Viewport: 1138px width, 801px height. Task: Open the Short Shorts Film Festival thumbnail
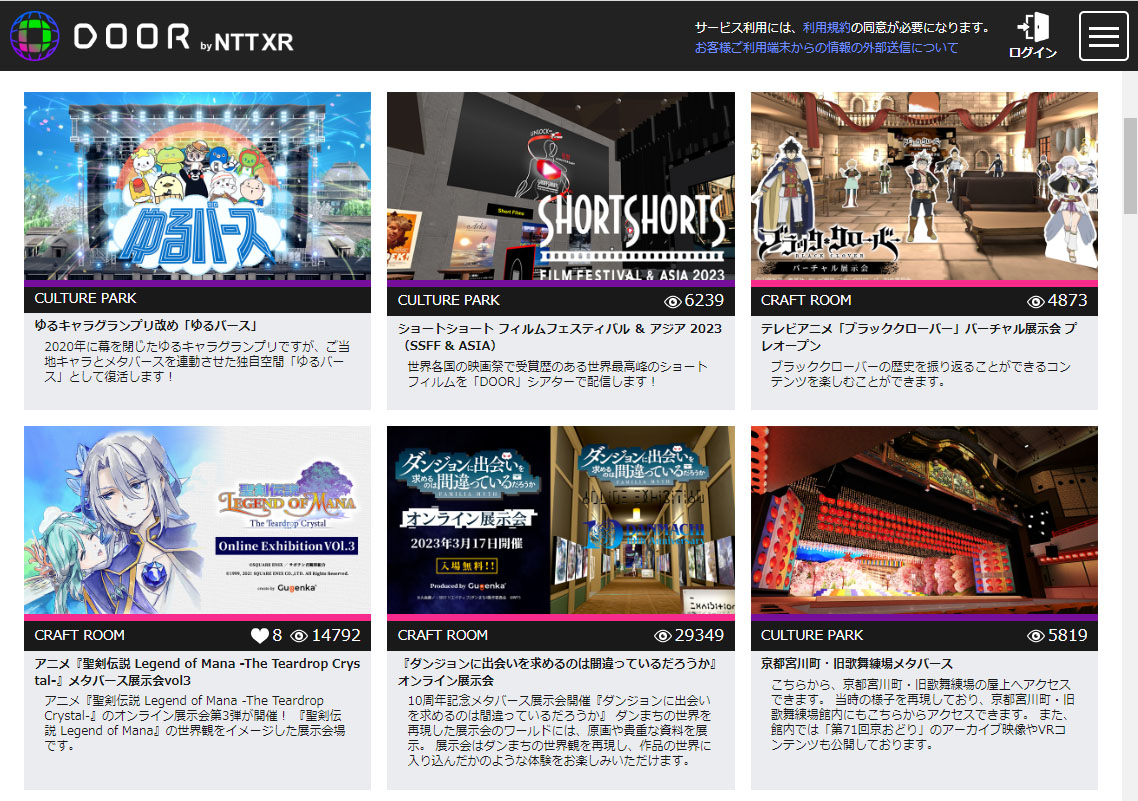pos(560,187)
